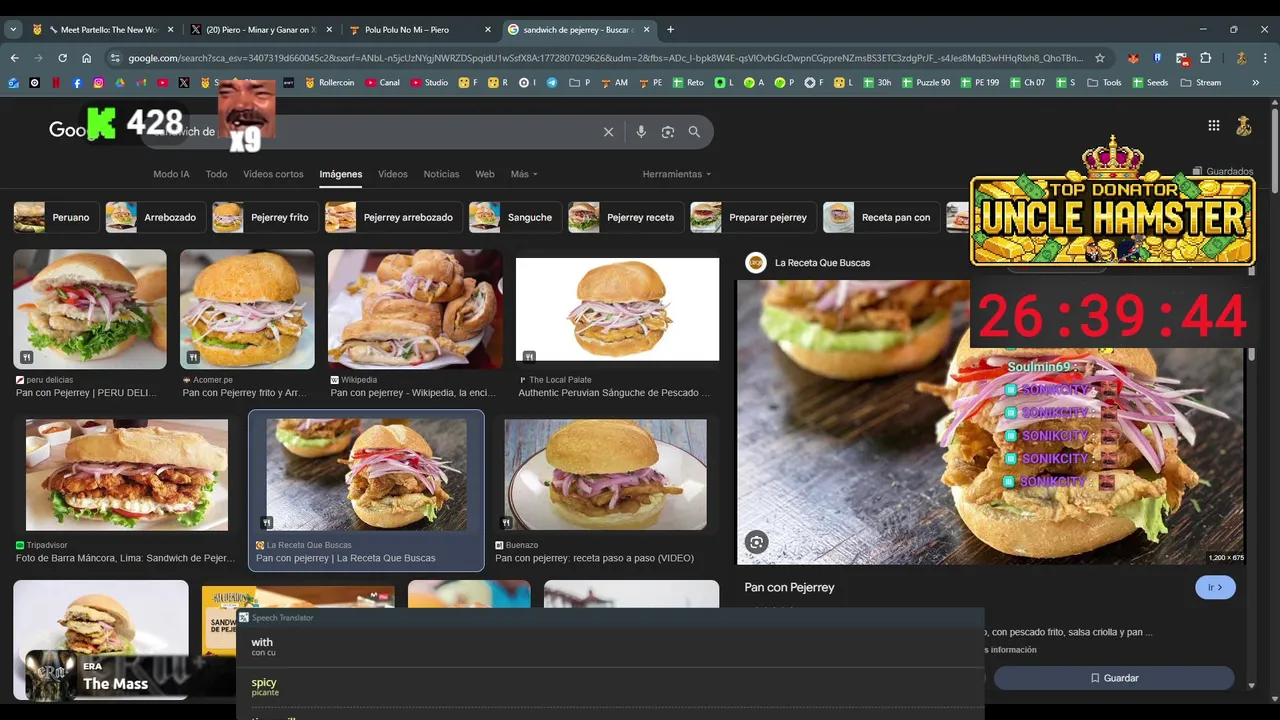This screenshot has width=1280, height=720.
Task: Open the Google Drive bookmark icon
Action: coord(120,83)
